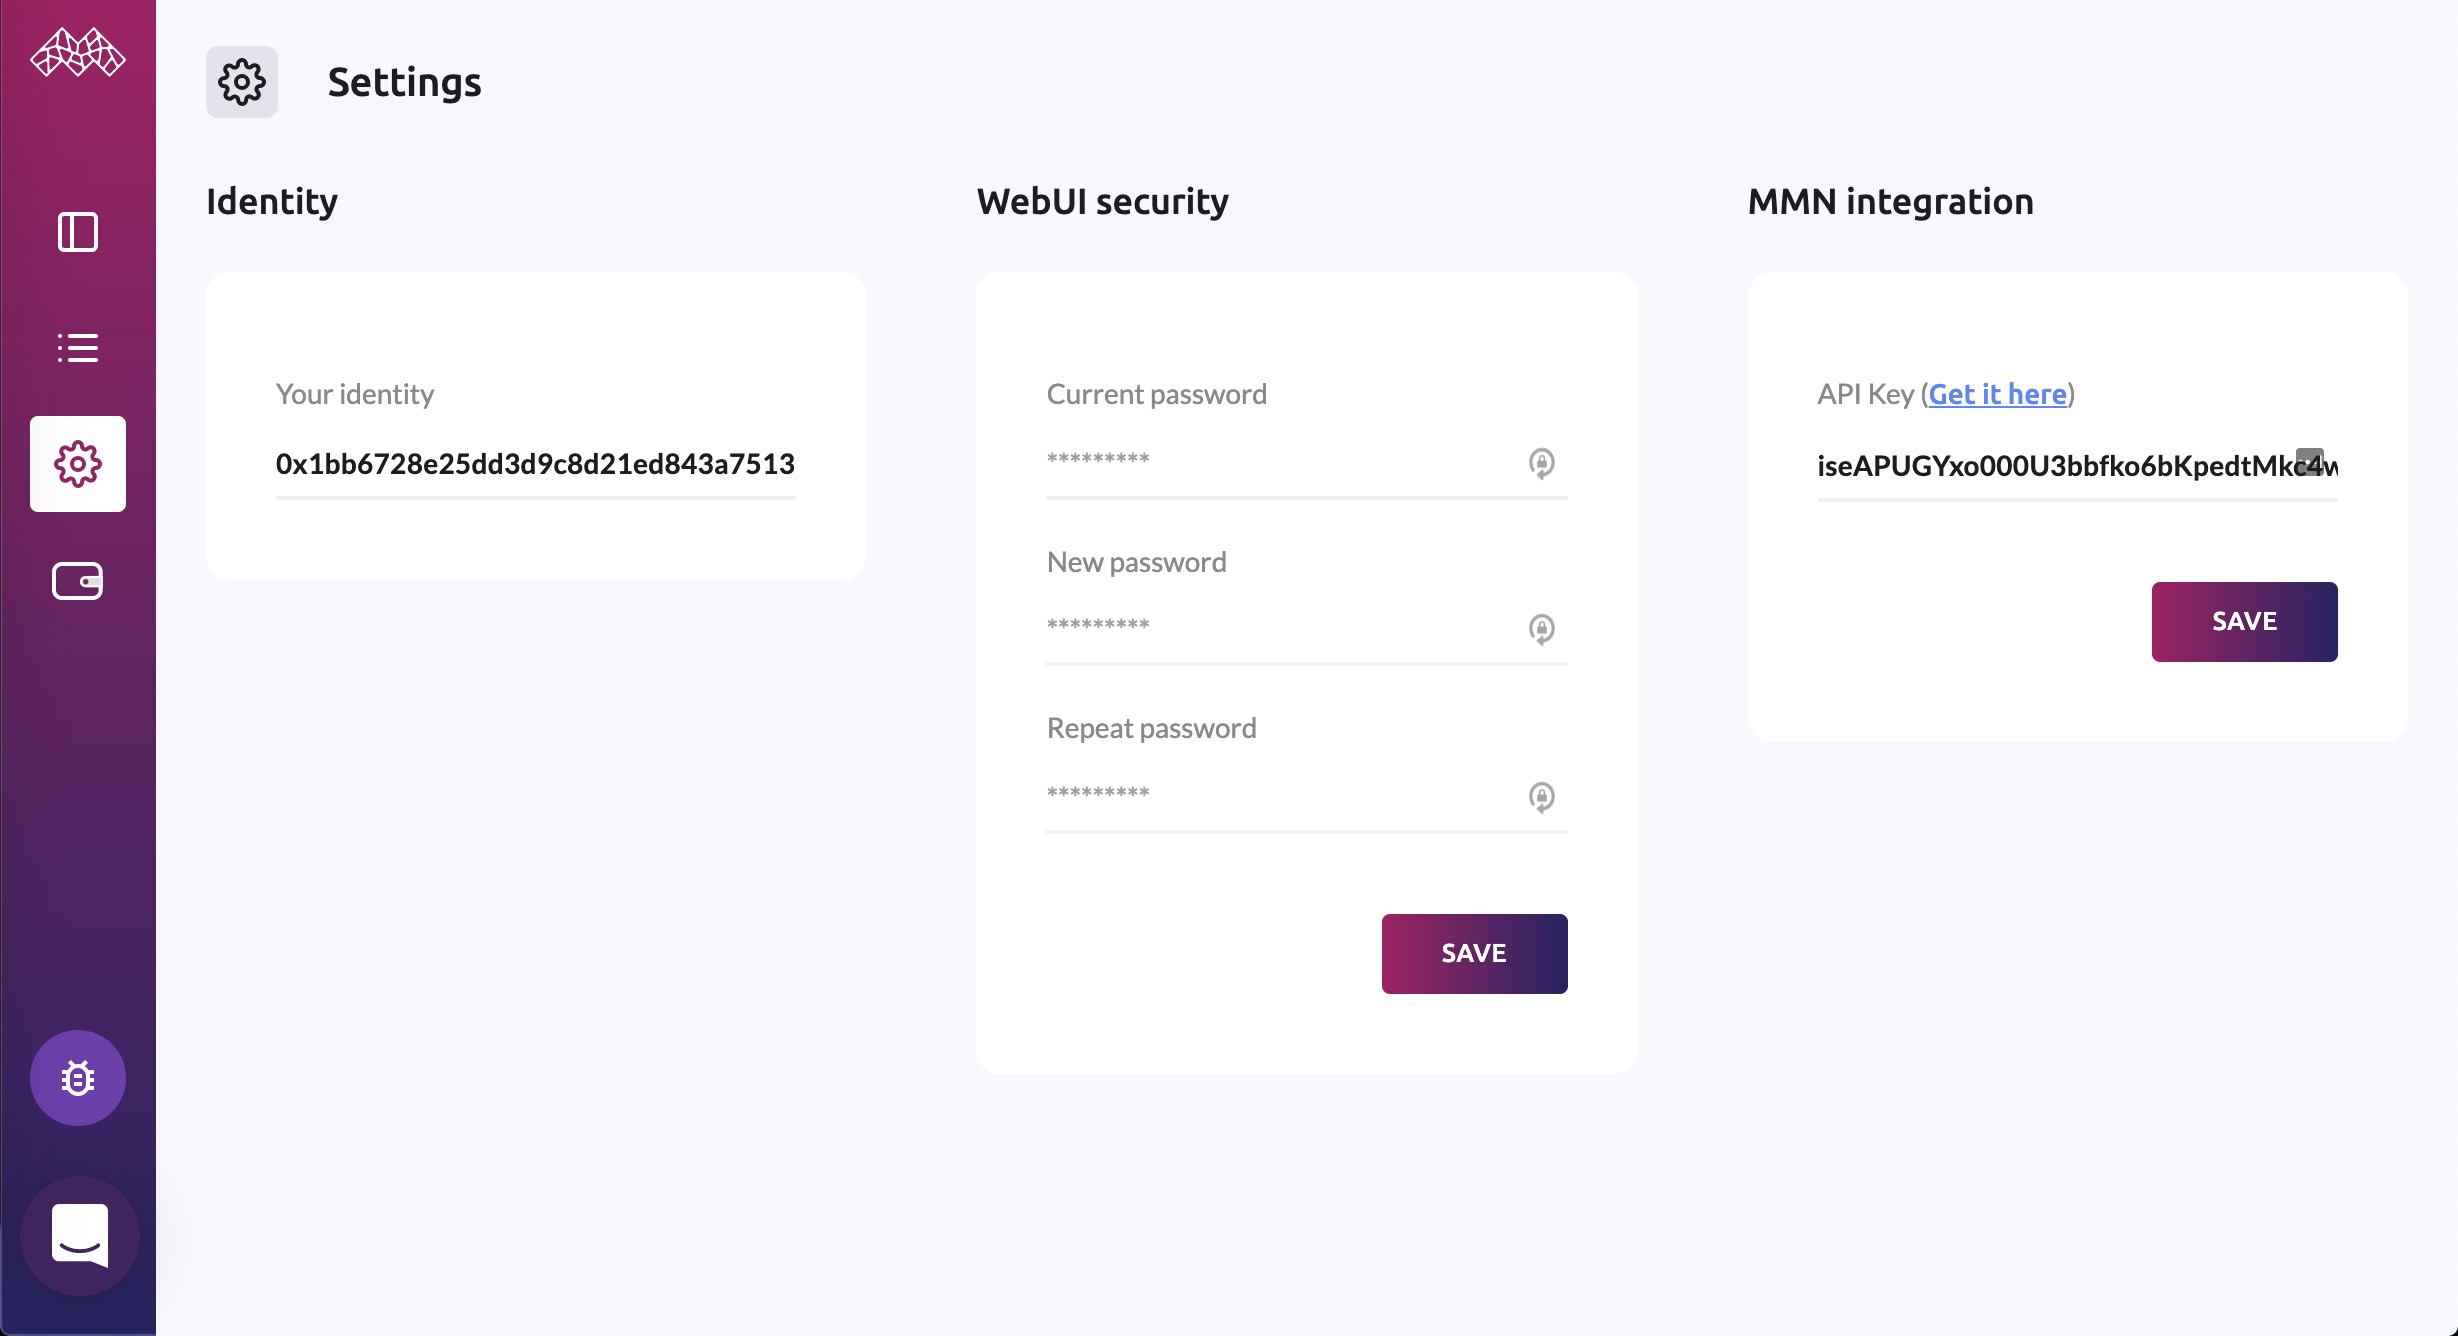Click the bug report round button
Image resolution: width=2458 pixels, height=1336 pixels.
(78, 1078)
